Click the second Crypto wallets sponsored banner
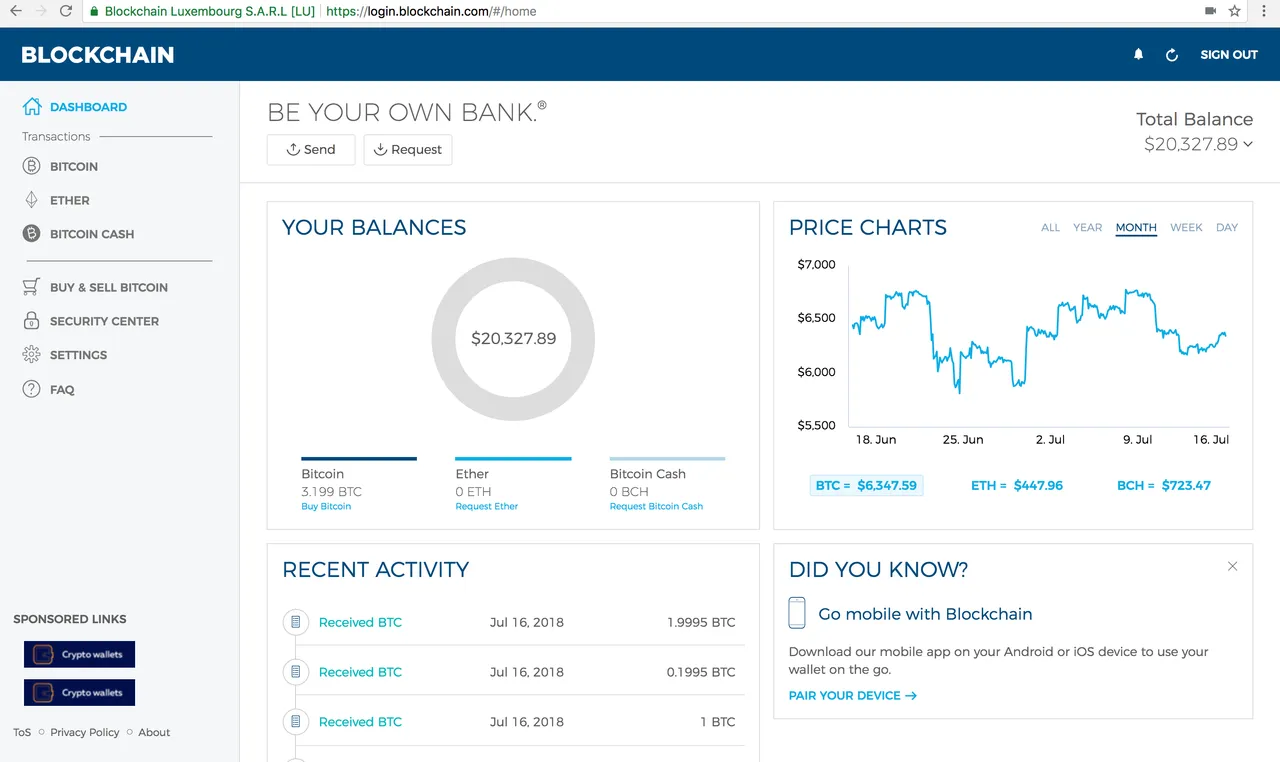Viewport: 1280px width, 762px height. [79, 692]
